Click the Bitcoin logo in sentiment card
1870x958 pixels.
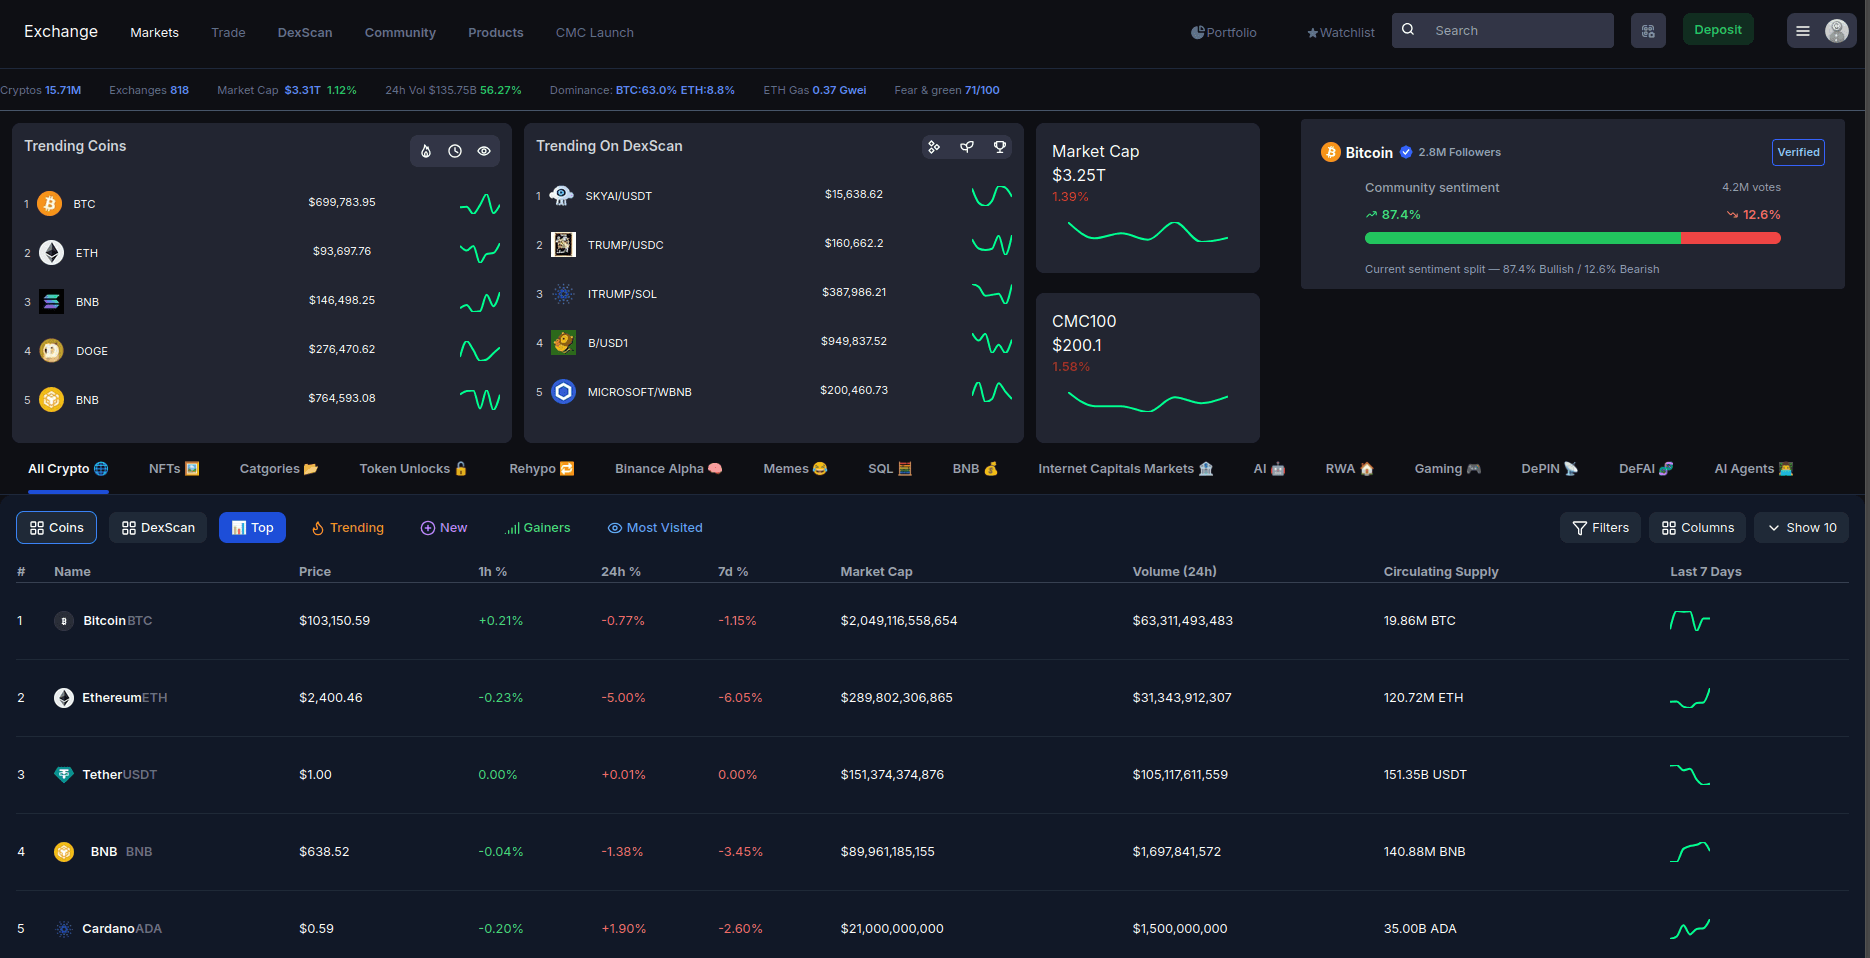coord(1331,152)
